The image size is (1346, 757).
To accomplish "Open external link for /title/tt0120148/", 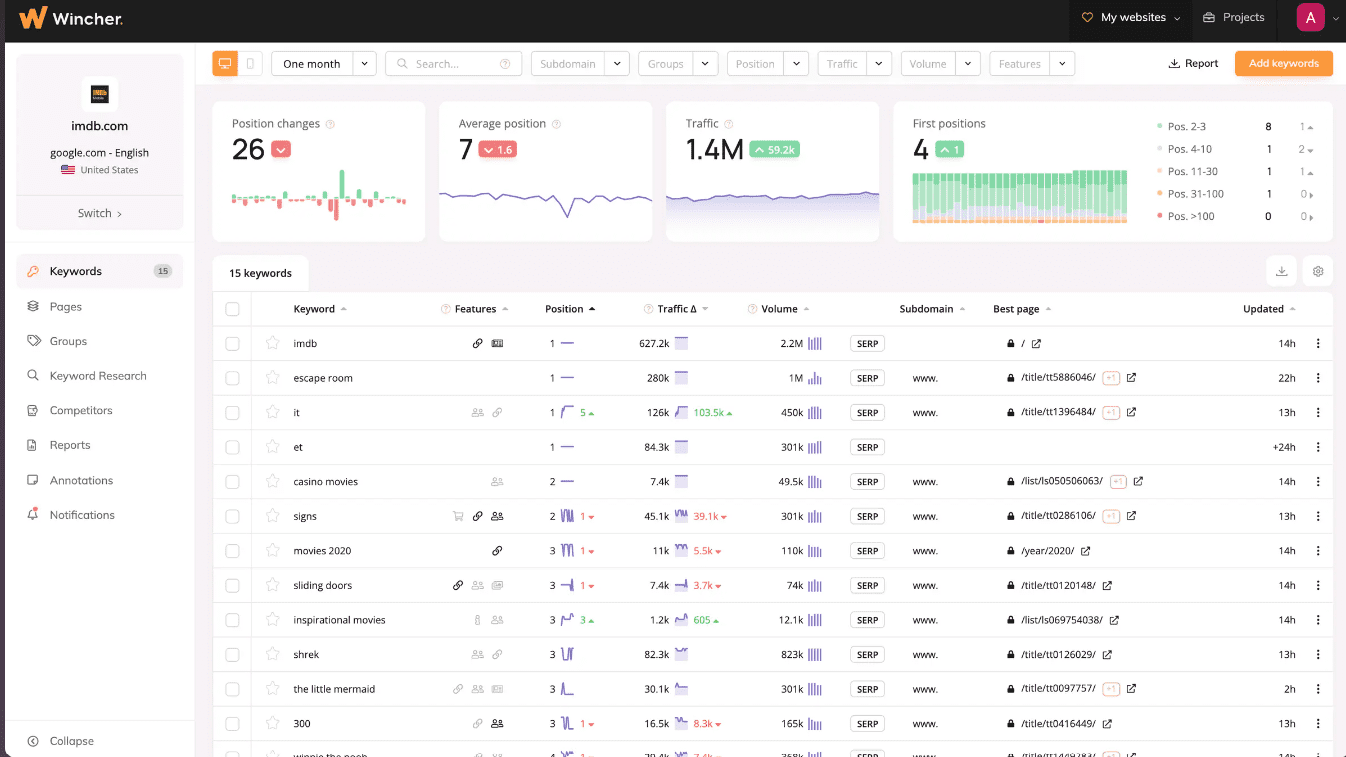I will (1107, 585).
